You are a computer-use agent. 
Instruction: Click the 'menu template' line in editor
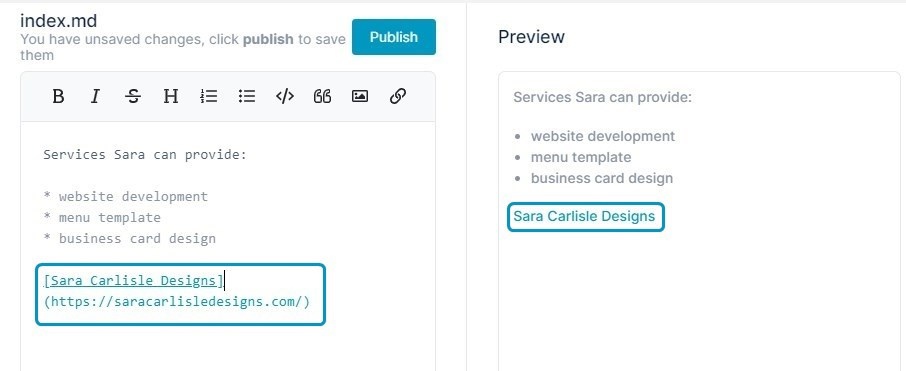click(102, 218)
